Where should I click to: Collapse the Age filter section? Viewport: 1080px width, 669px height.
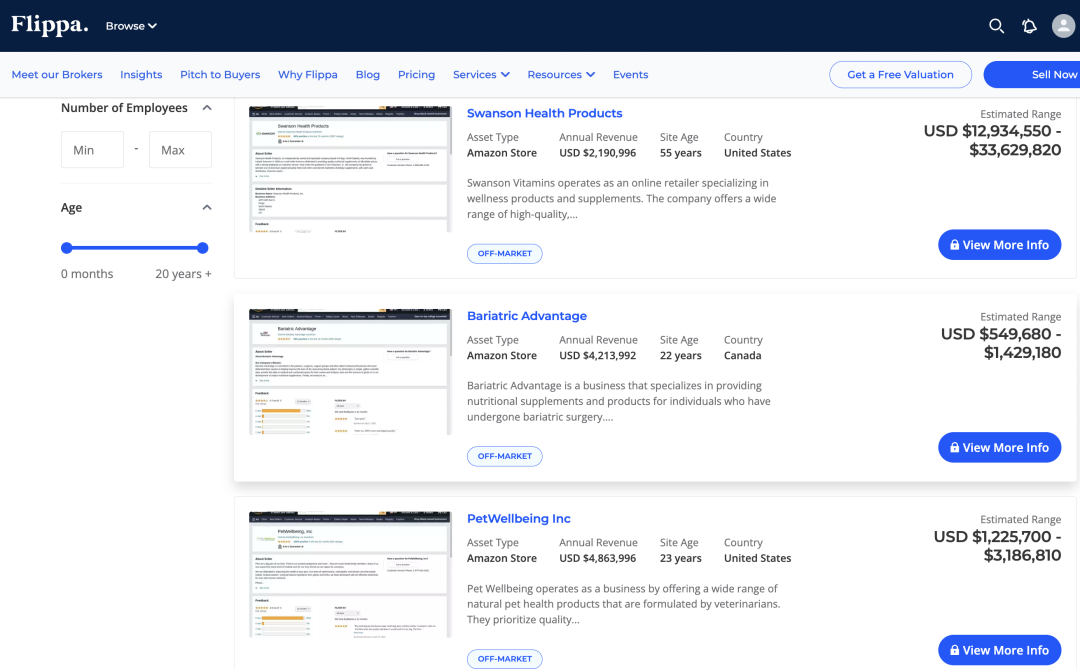pyautogui.click(x=207, y=207)
